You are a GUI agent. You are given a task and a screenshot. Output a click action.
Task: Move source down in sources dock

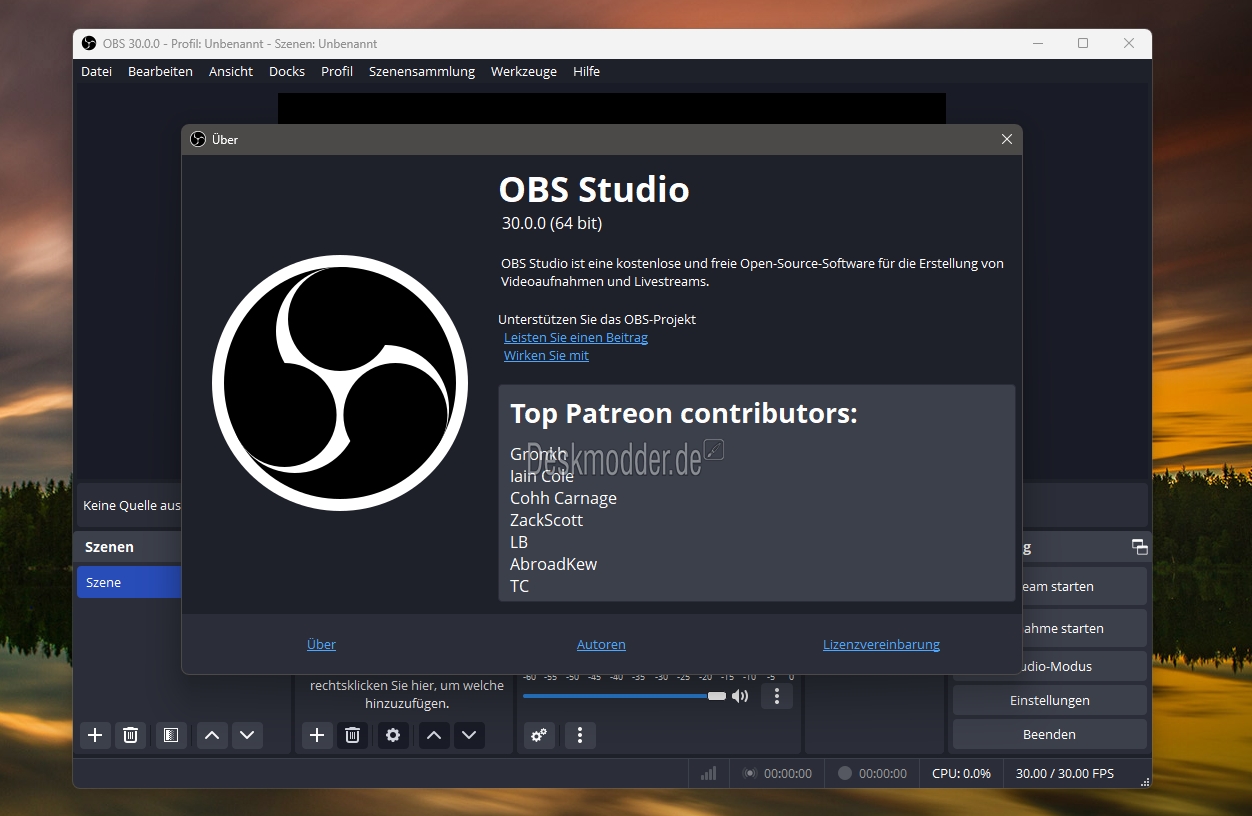[469, 735]
